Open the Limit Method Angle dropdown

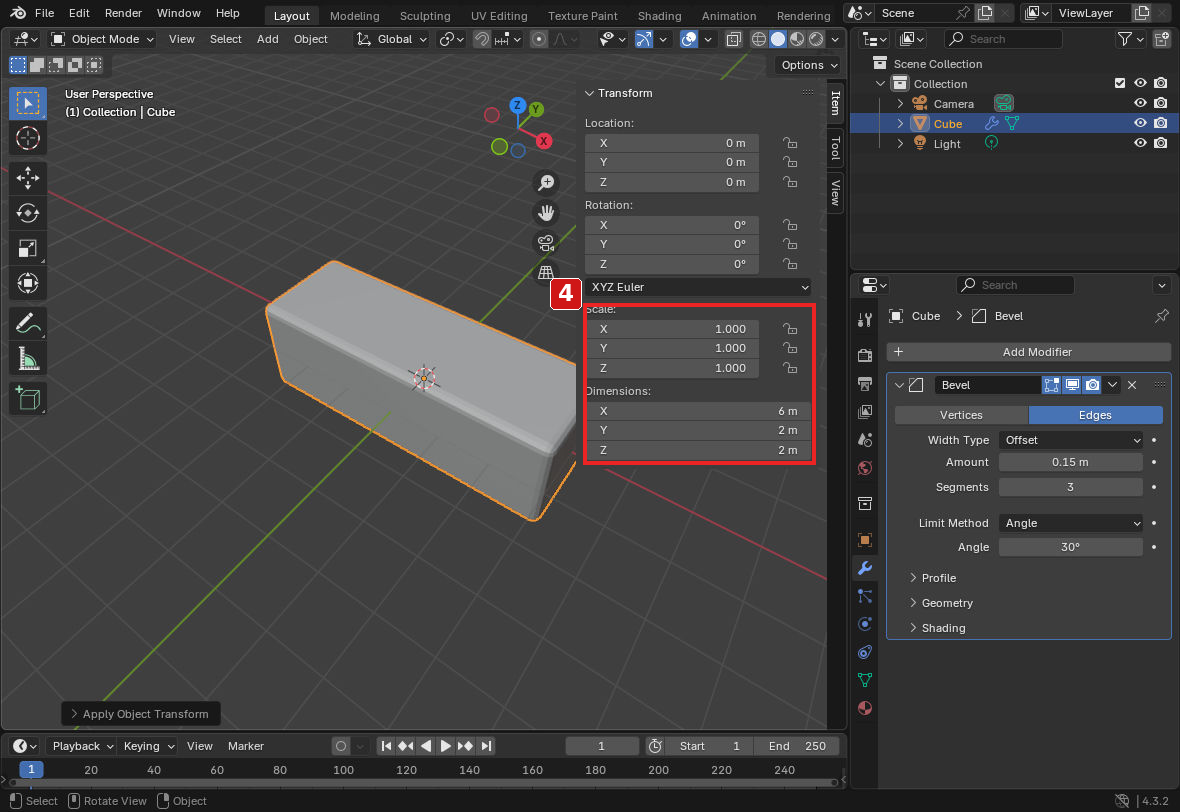click(1071, 523)
